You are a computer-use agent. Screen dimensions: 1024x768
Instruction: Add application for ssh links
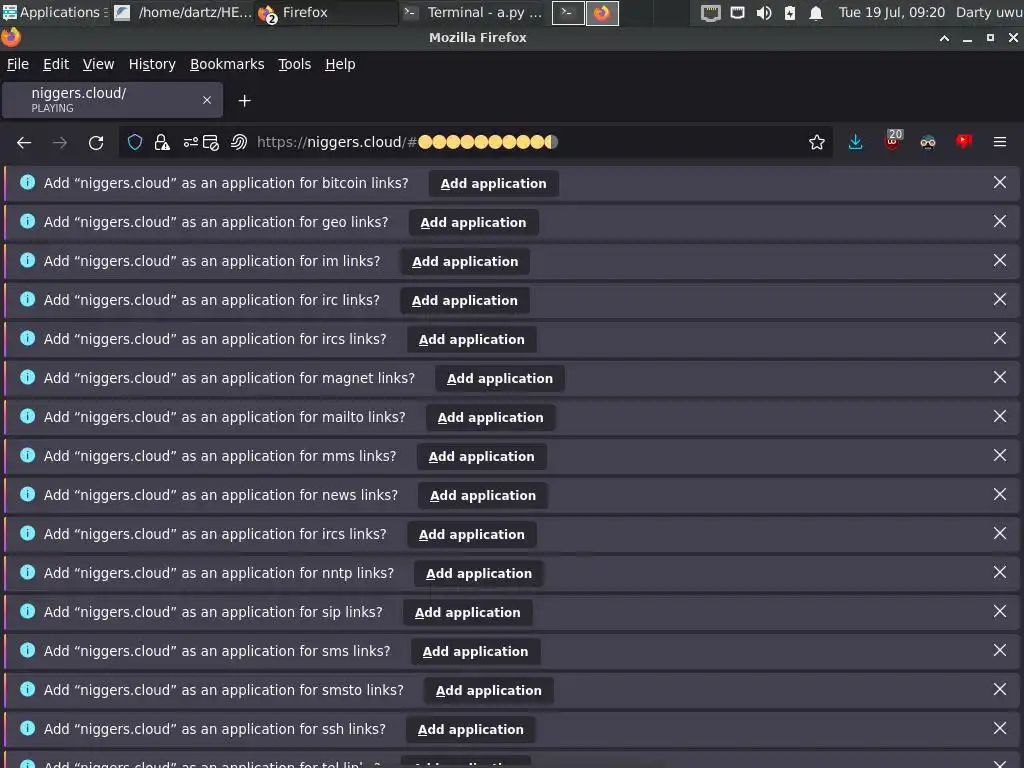(x=470, y=729)
